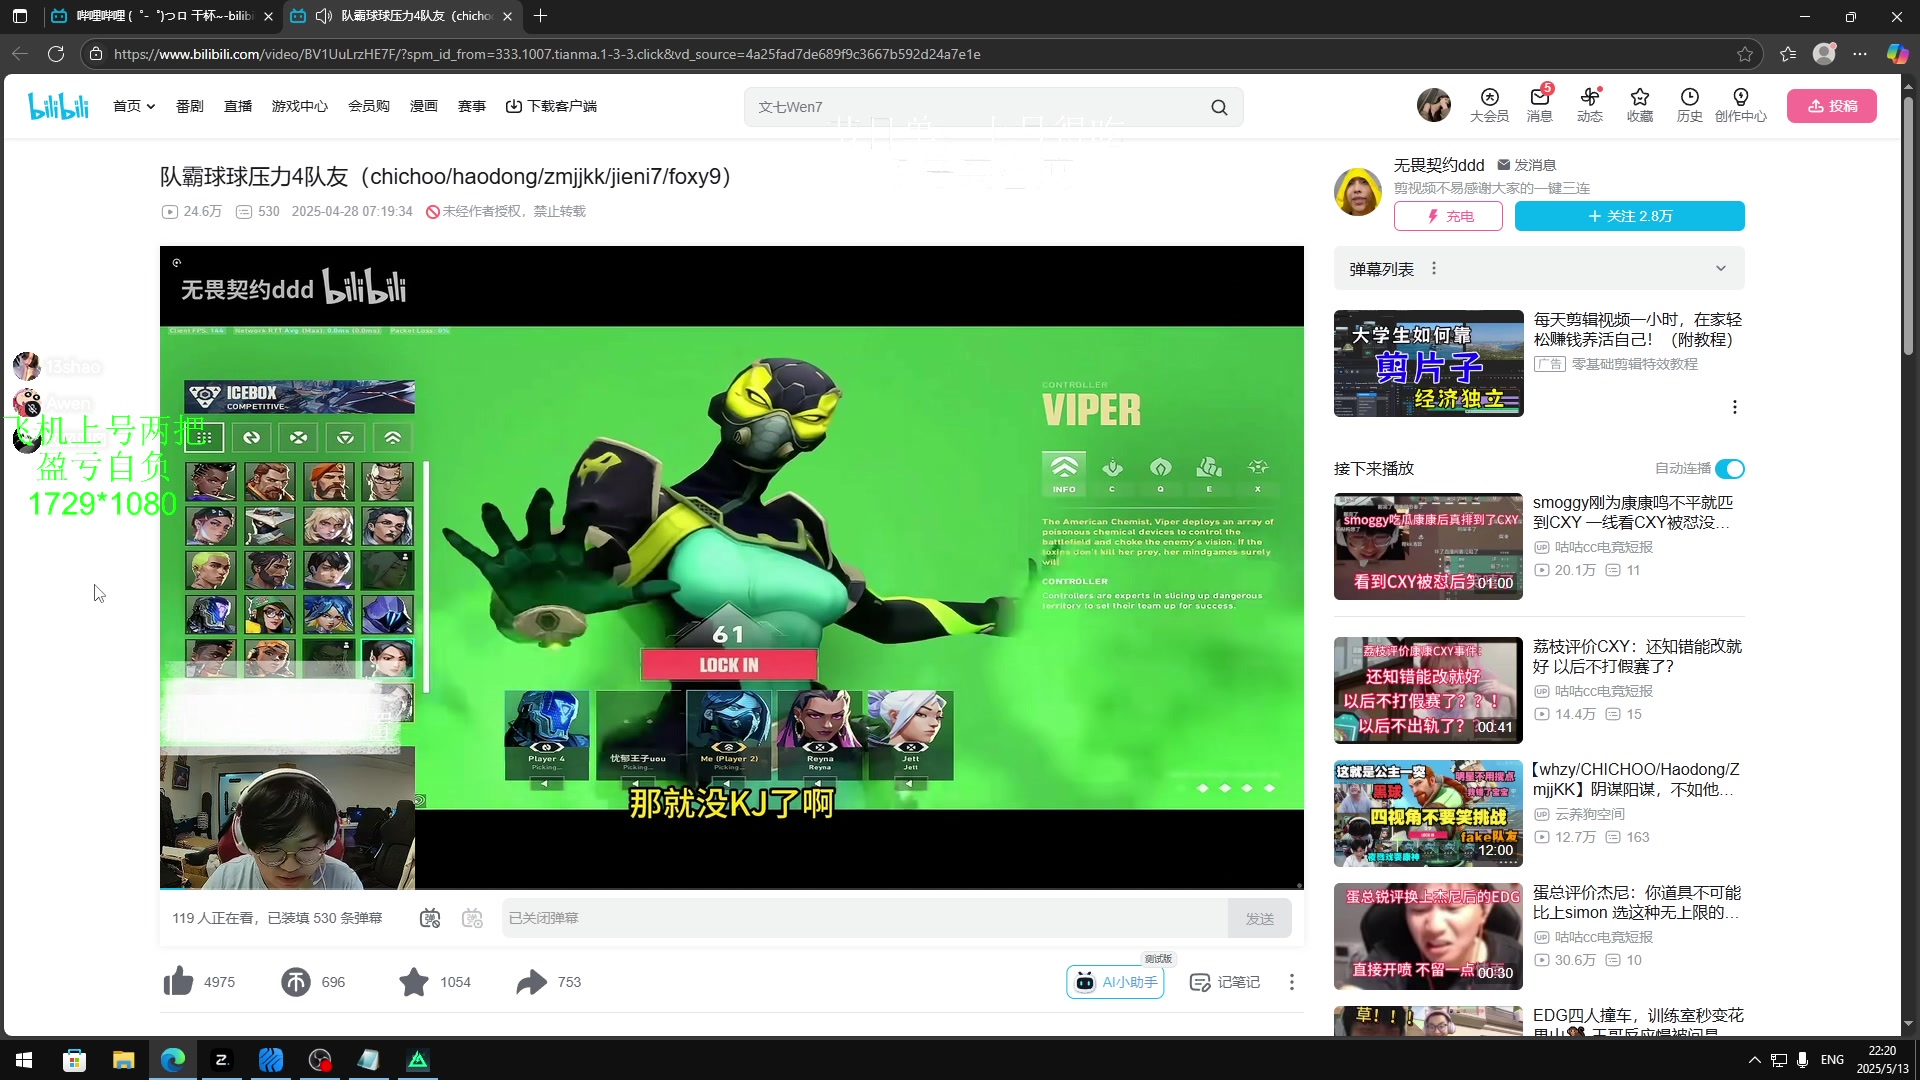Open File Explorer on taskbar
This screenshot has height=1080, width=1920.
[x=123, y=1060]
